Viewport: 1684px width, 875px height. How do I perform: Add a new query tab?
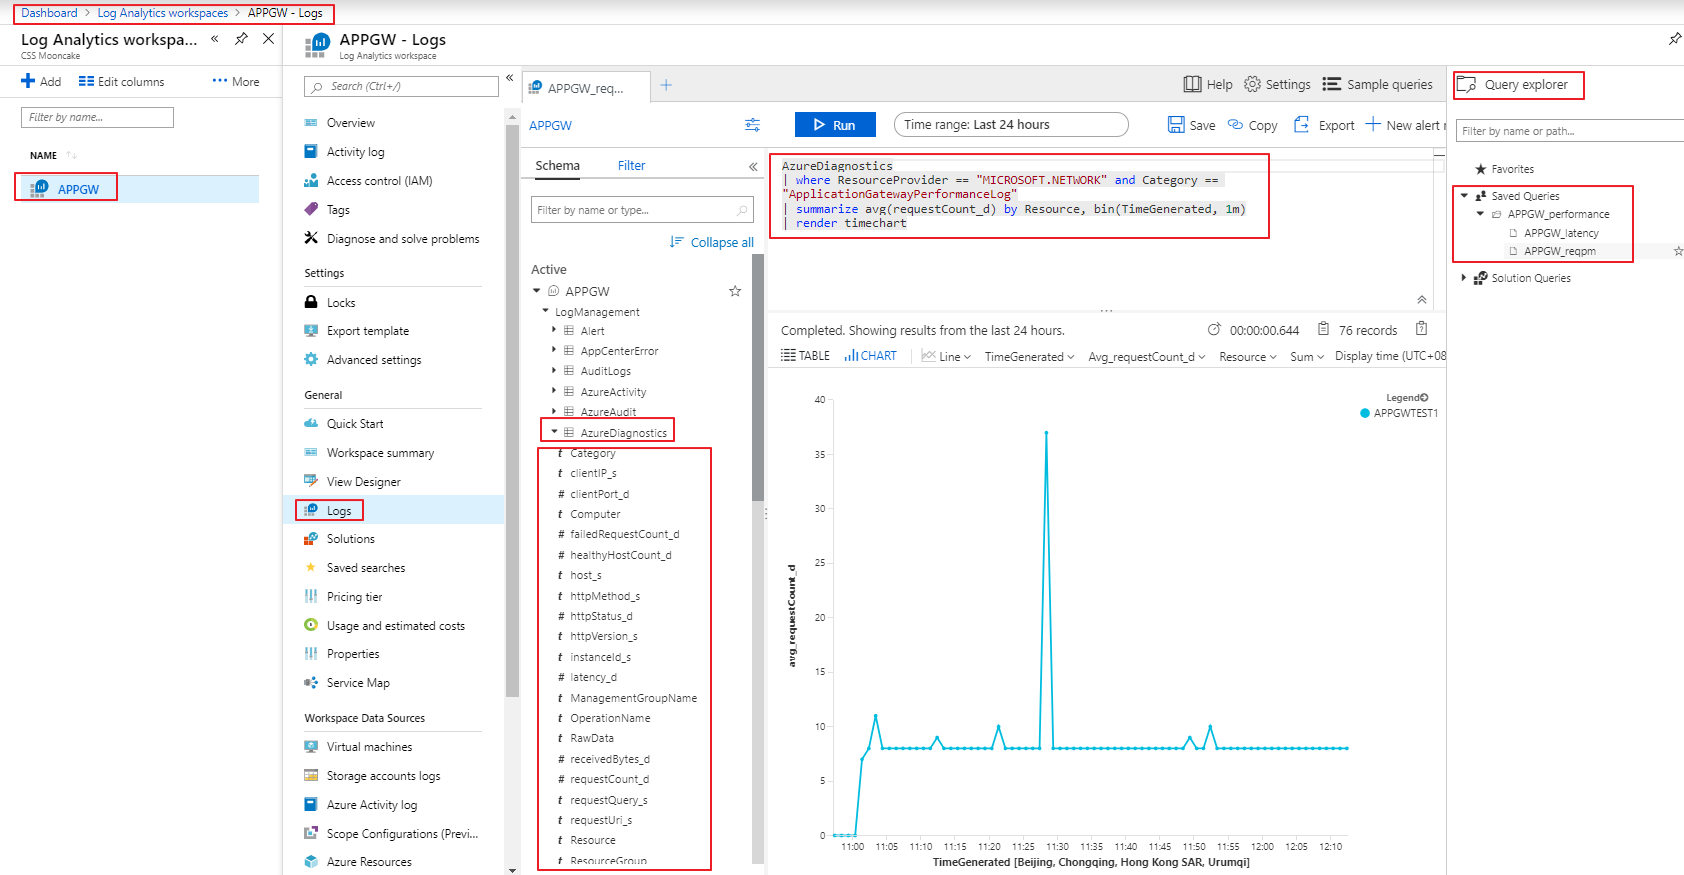pyautogui.click(x=666, y=86)
